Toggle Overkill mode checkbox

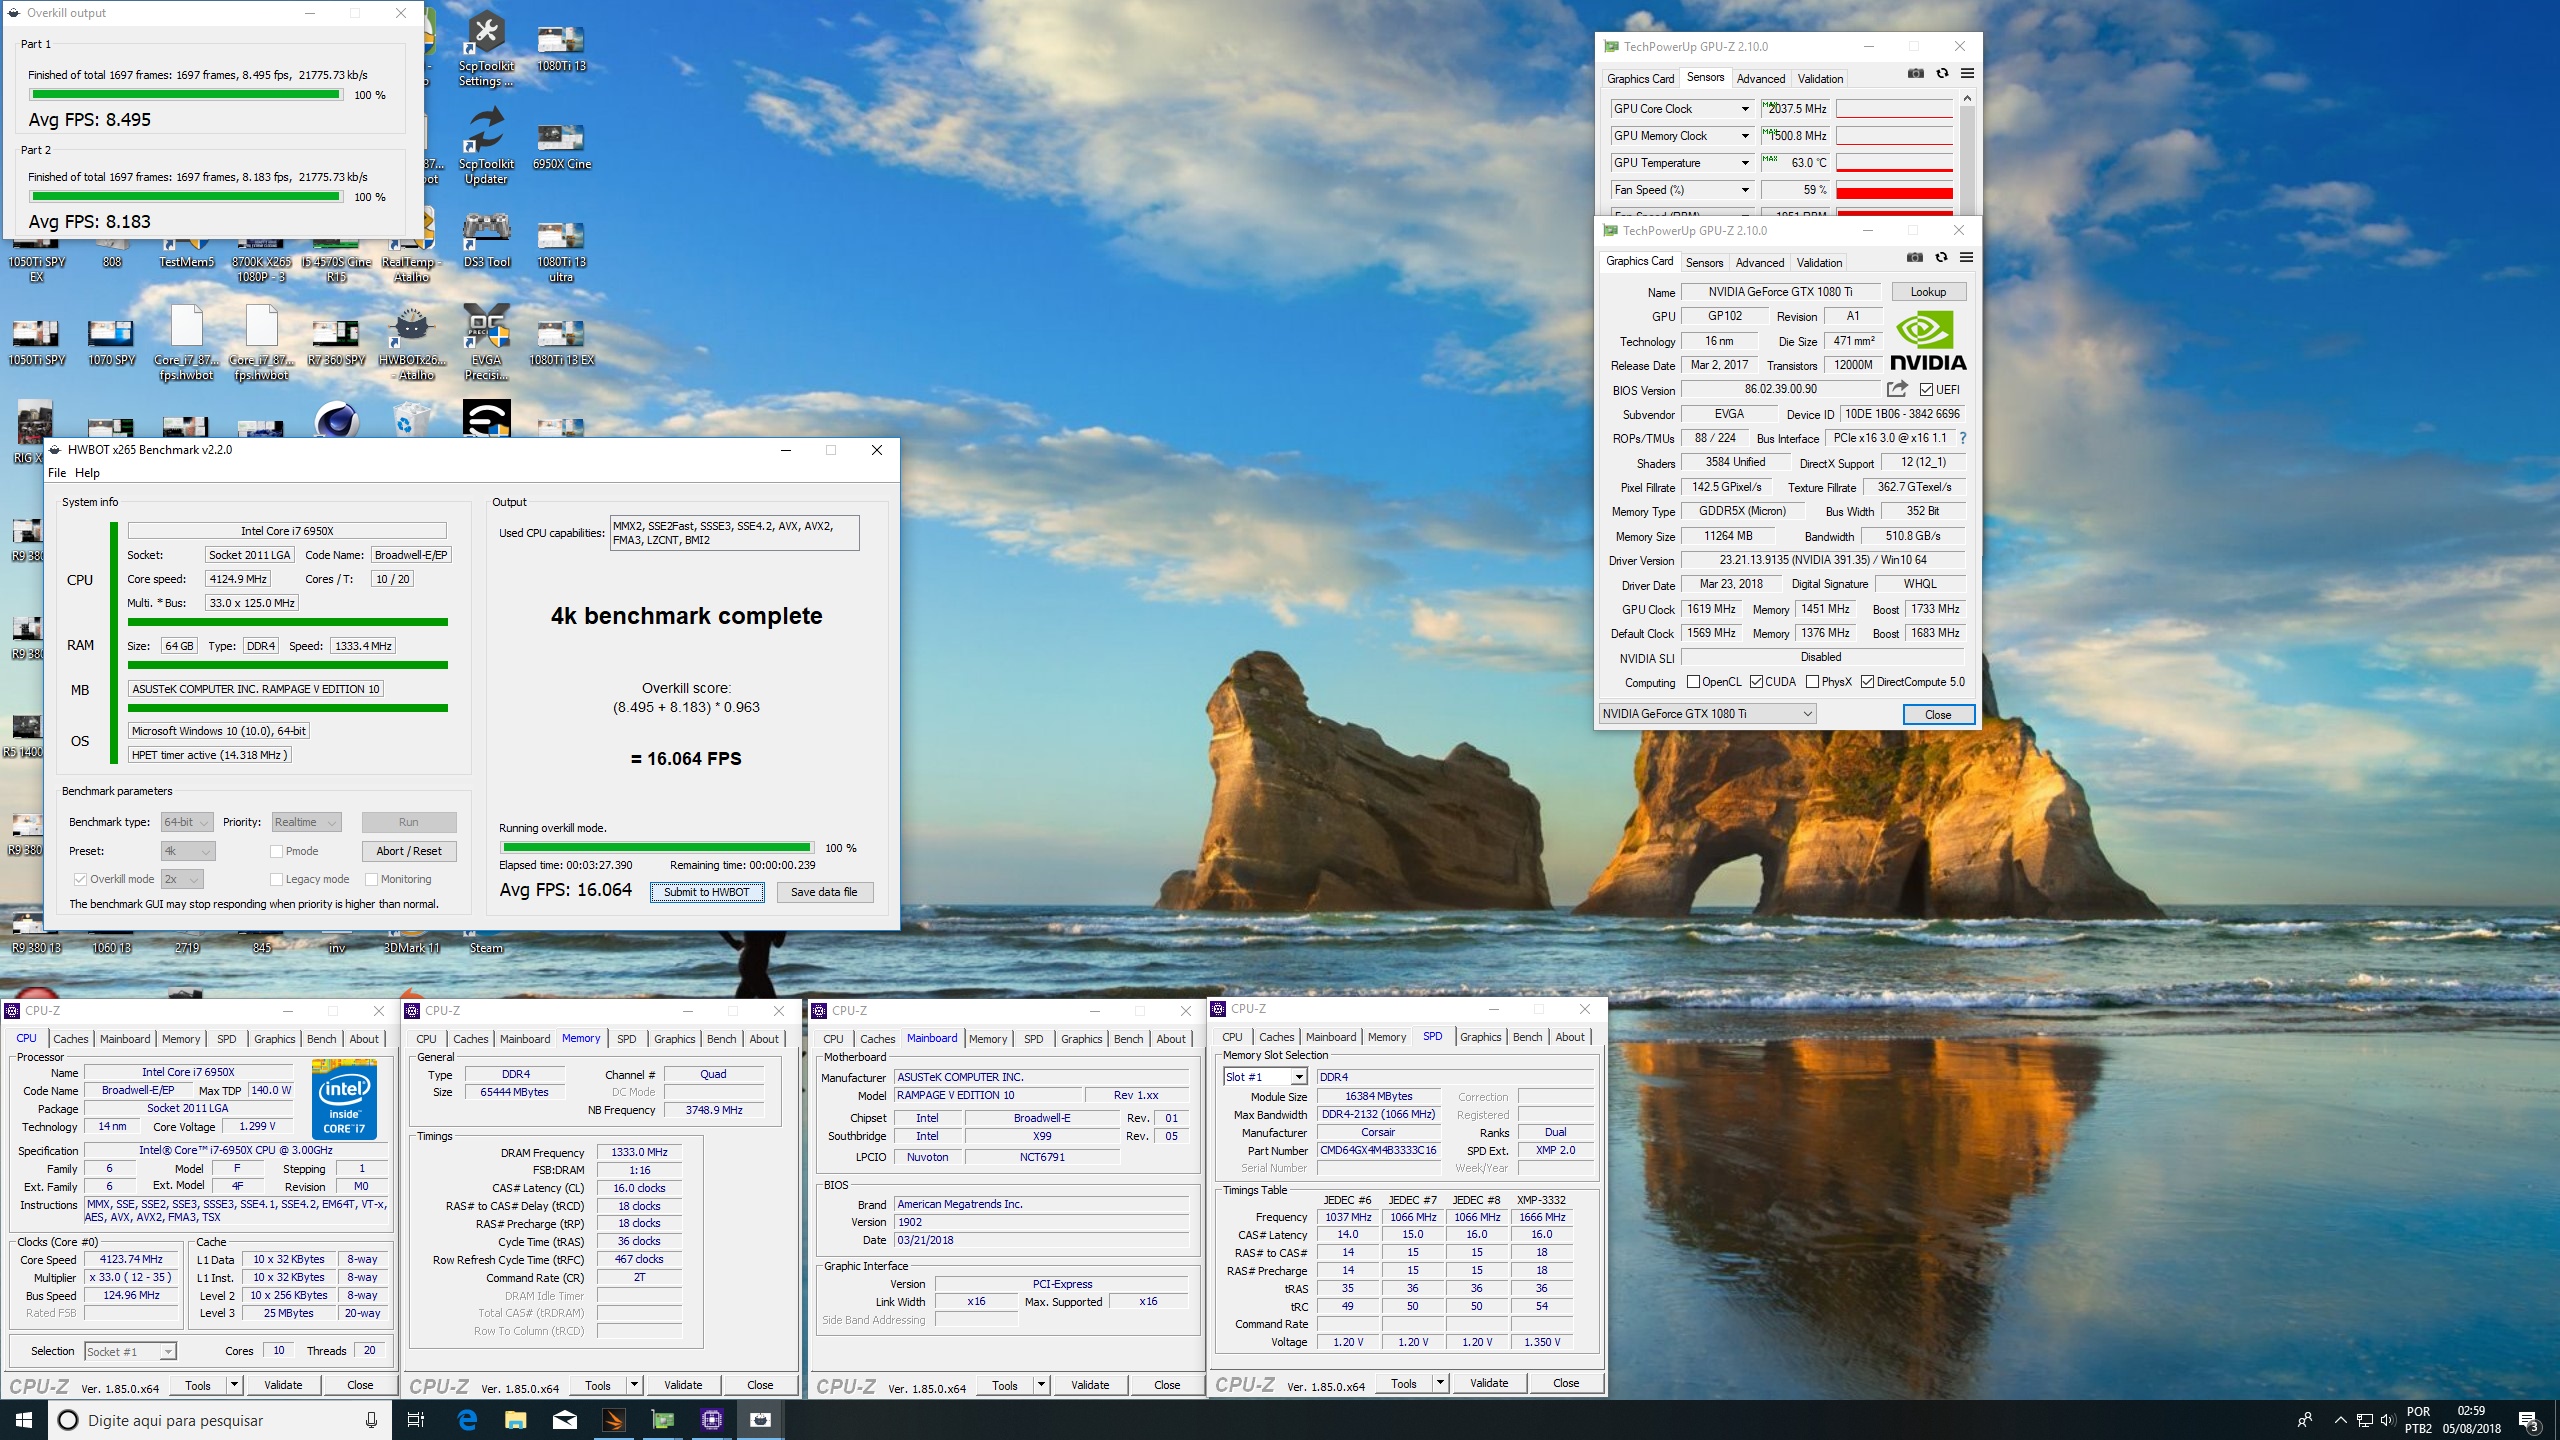point(80,879)
